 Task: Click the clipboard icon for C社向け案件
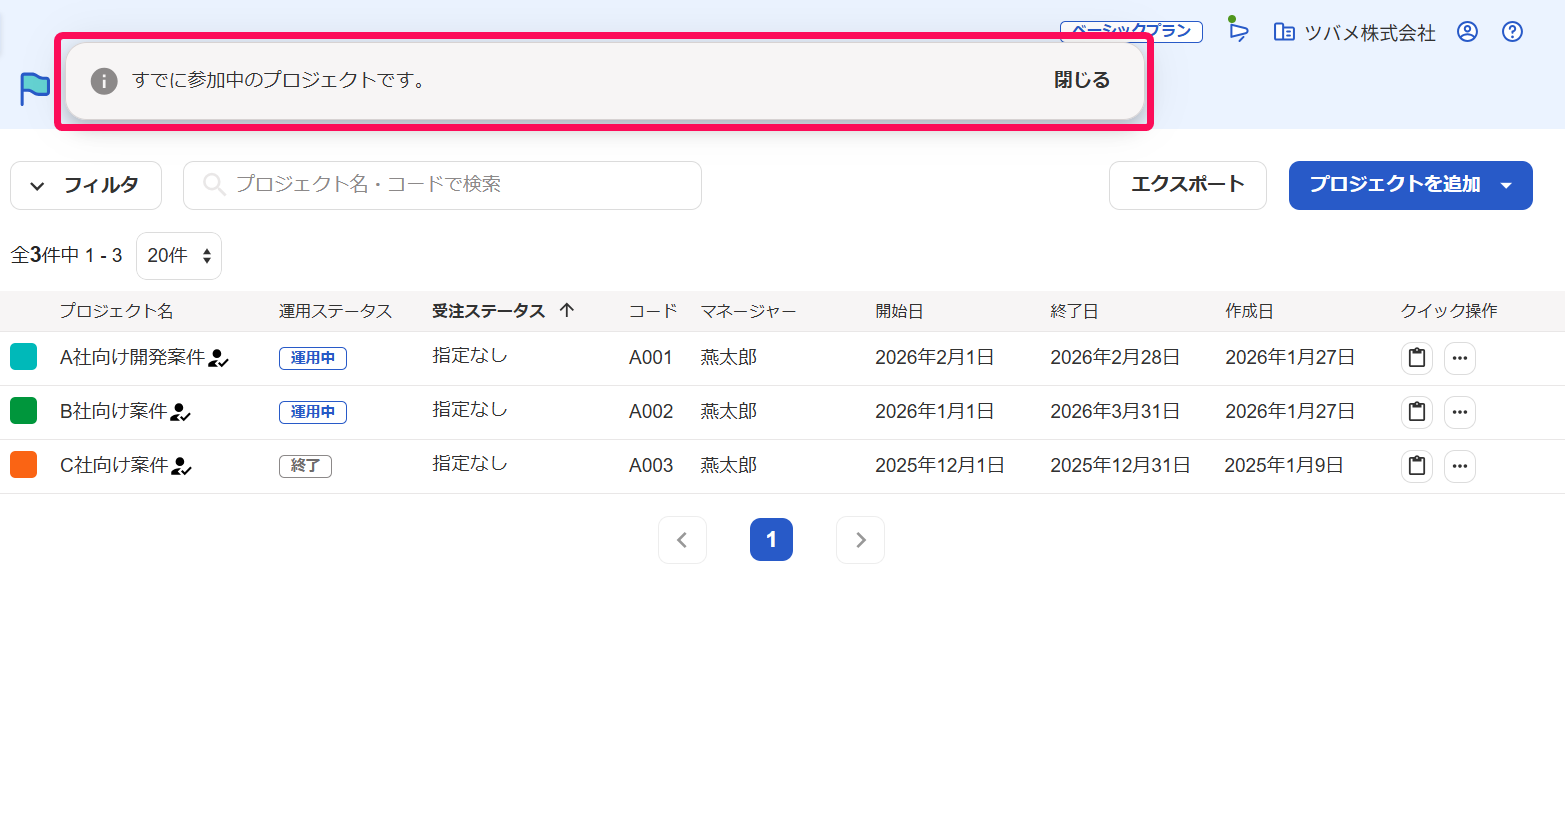(x=1417, y=466)
